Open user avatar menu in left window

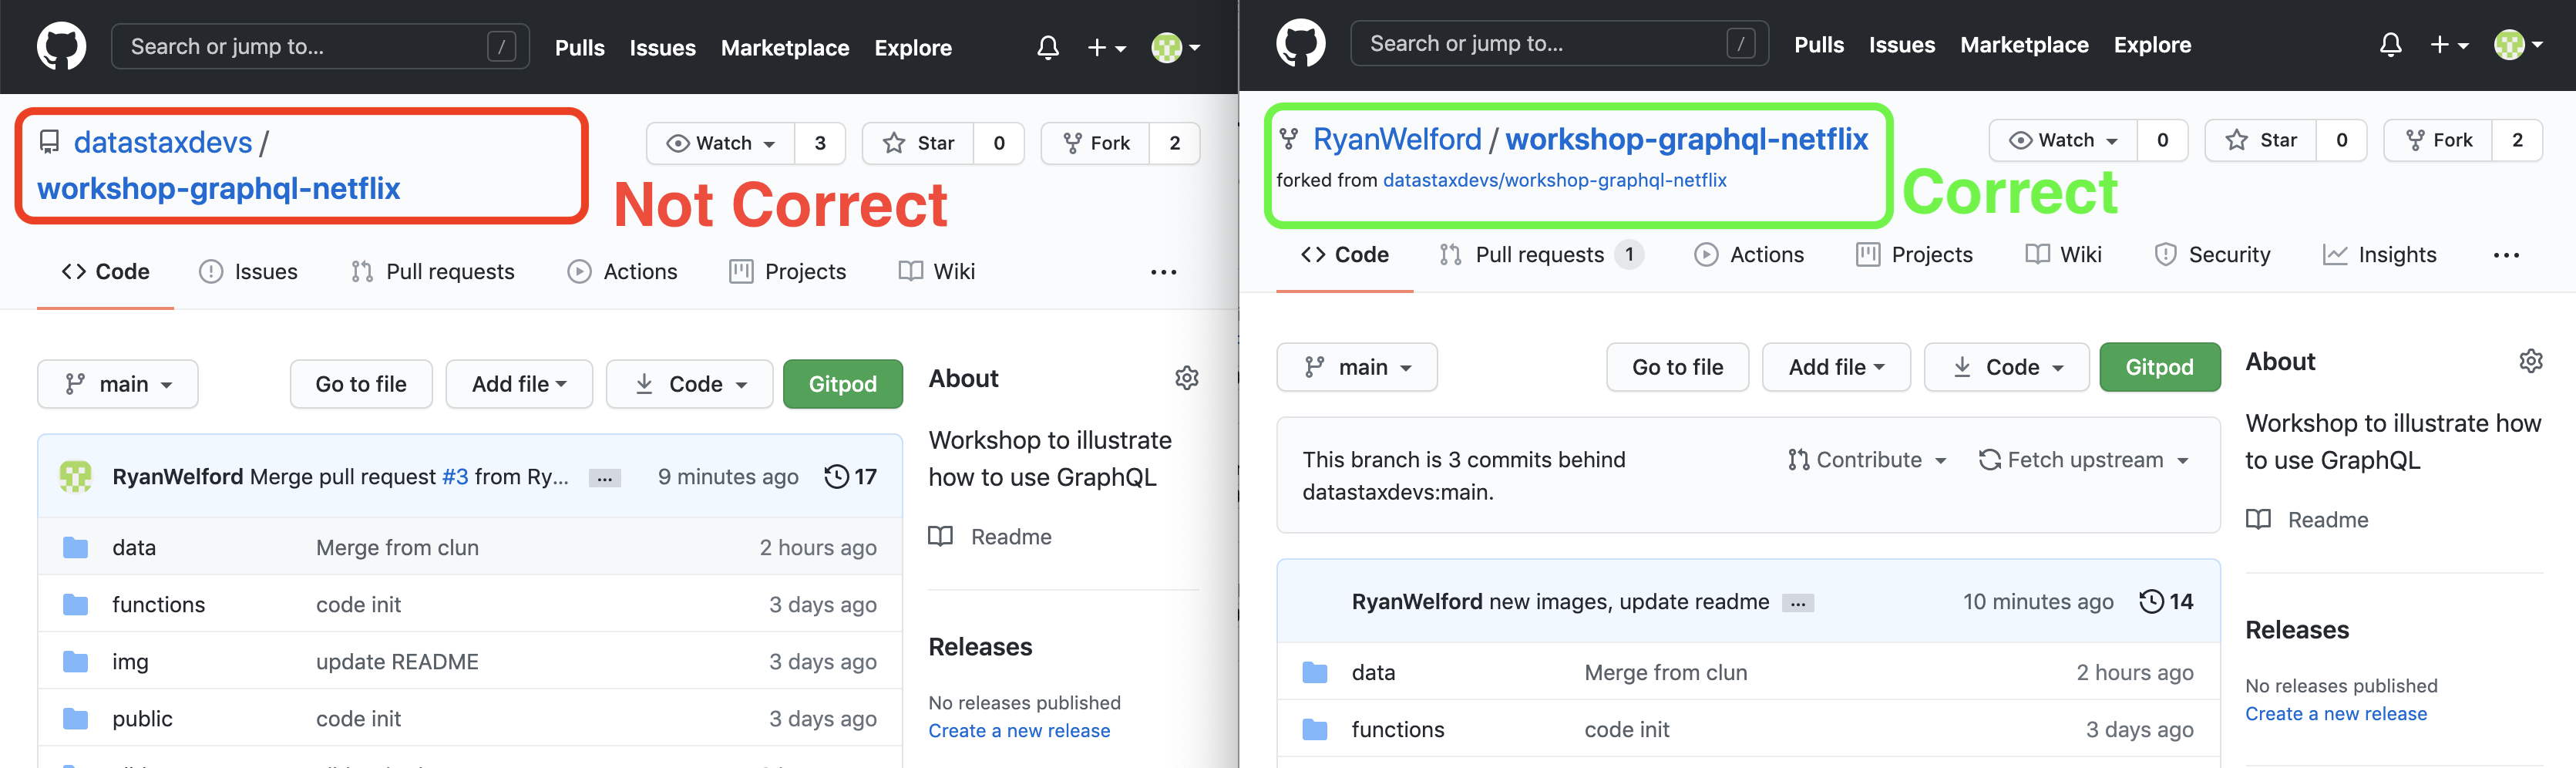tap(1175, 47)
